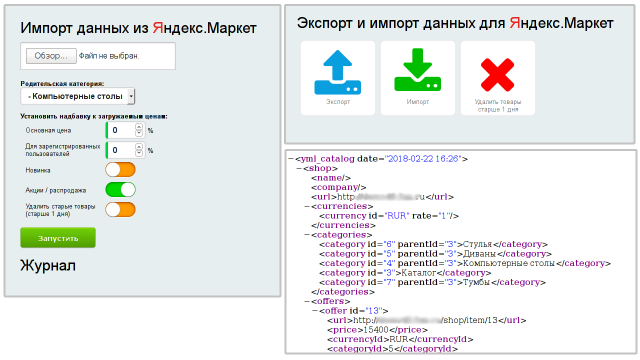Click the XML category line Компьютерные столы
640x360 pixels.
(x=465, y=263)
